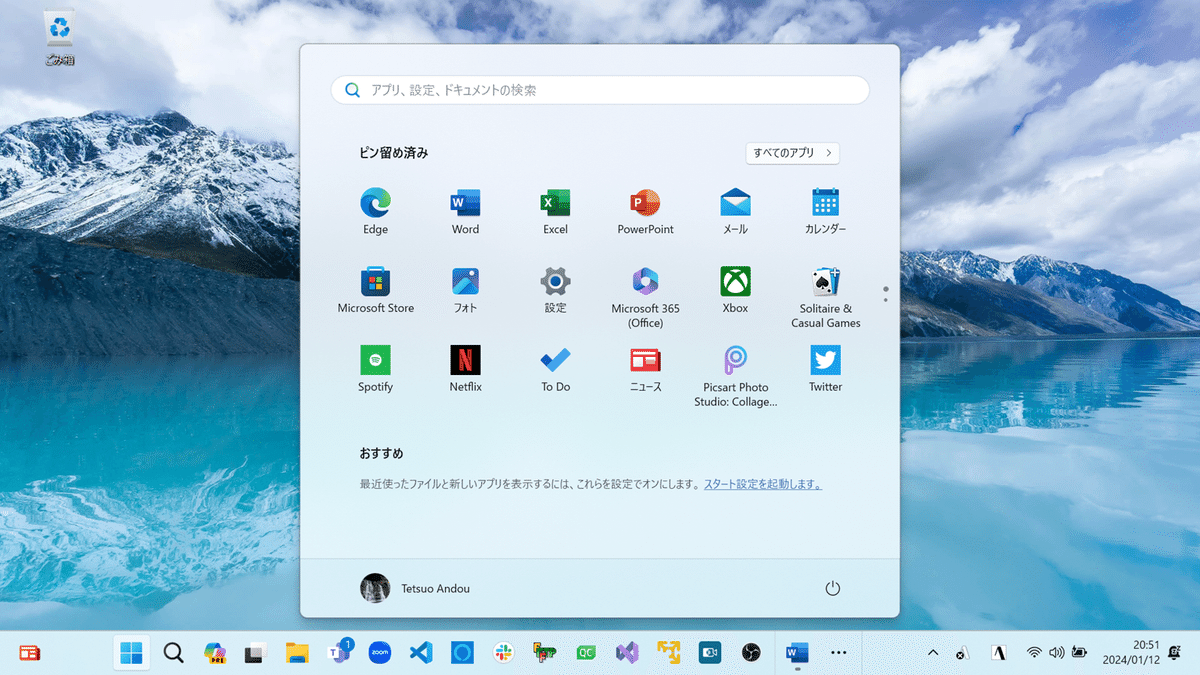Image resolution: width=1200 pixels, height=675 pixels.
Task: Open Qt Creator (QC) on the taskbar
Action: pos(586,653)
